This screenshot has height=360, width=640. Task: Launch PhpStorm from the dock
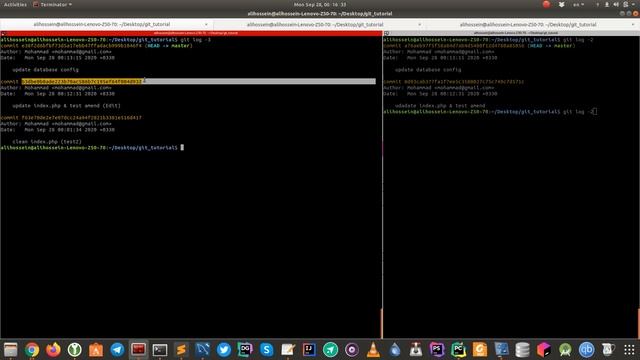coord(437,349)
